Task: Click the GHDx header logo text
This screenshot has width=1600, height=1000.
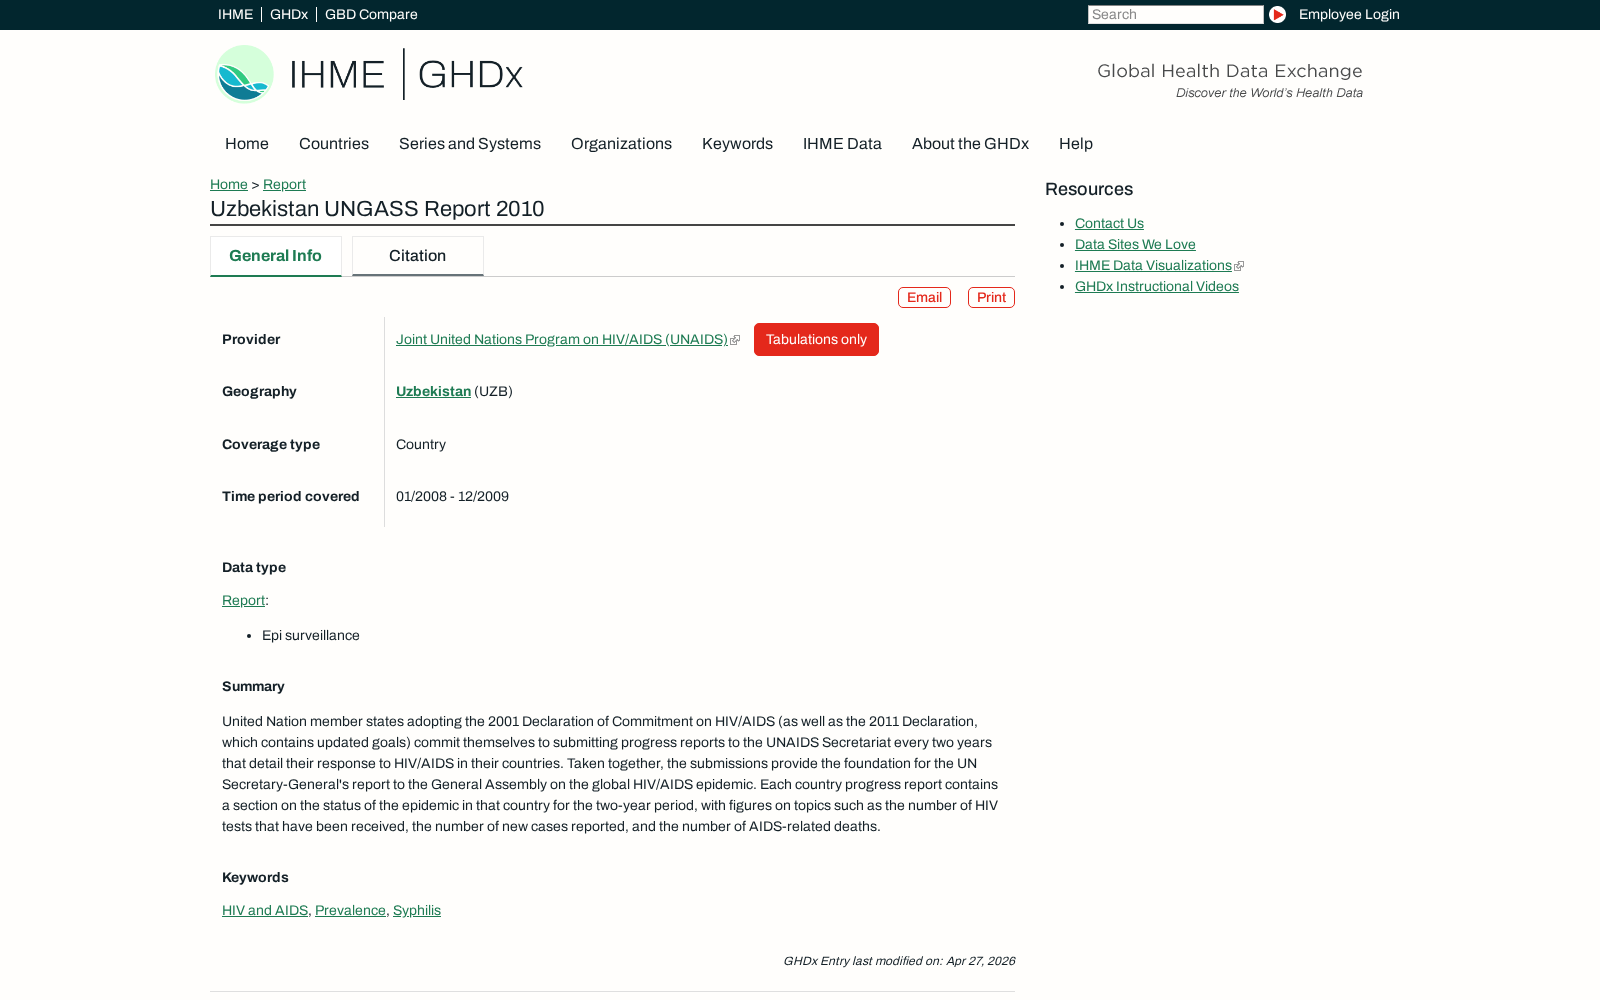Action: point(470,75)
